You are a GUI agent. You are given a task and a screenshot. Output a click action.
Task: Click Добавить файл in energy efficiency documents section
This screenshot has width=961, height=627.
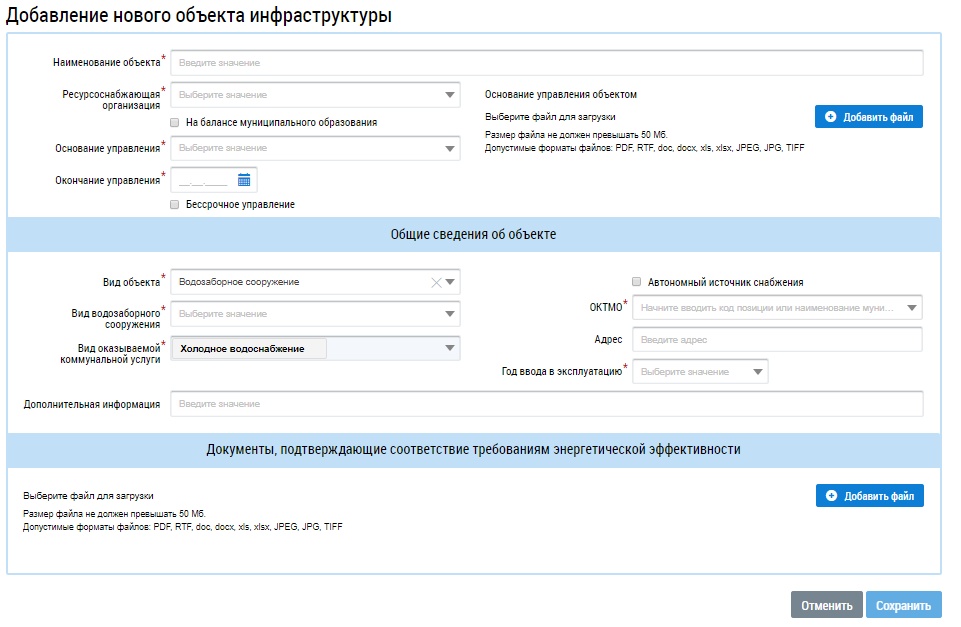[869, 496]
